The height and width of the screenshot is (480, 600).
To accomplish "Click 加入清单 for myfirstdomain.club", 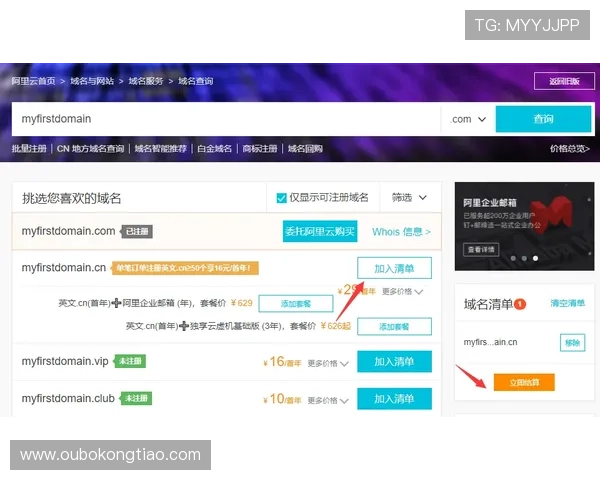I will pos(394,399).
